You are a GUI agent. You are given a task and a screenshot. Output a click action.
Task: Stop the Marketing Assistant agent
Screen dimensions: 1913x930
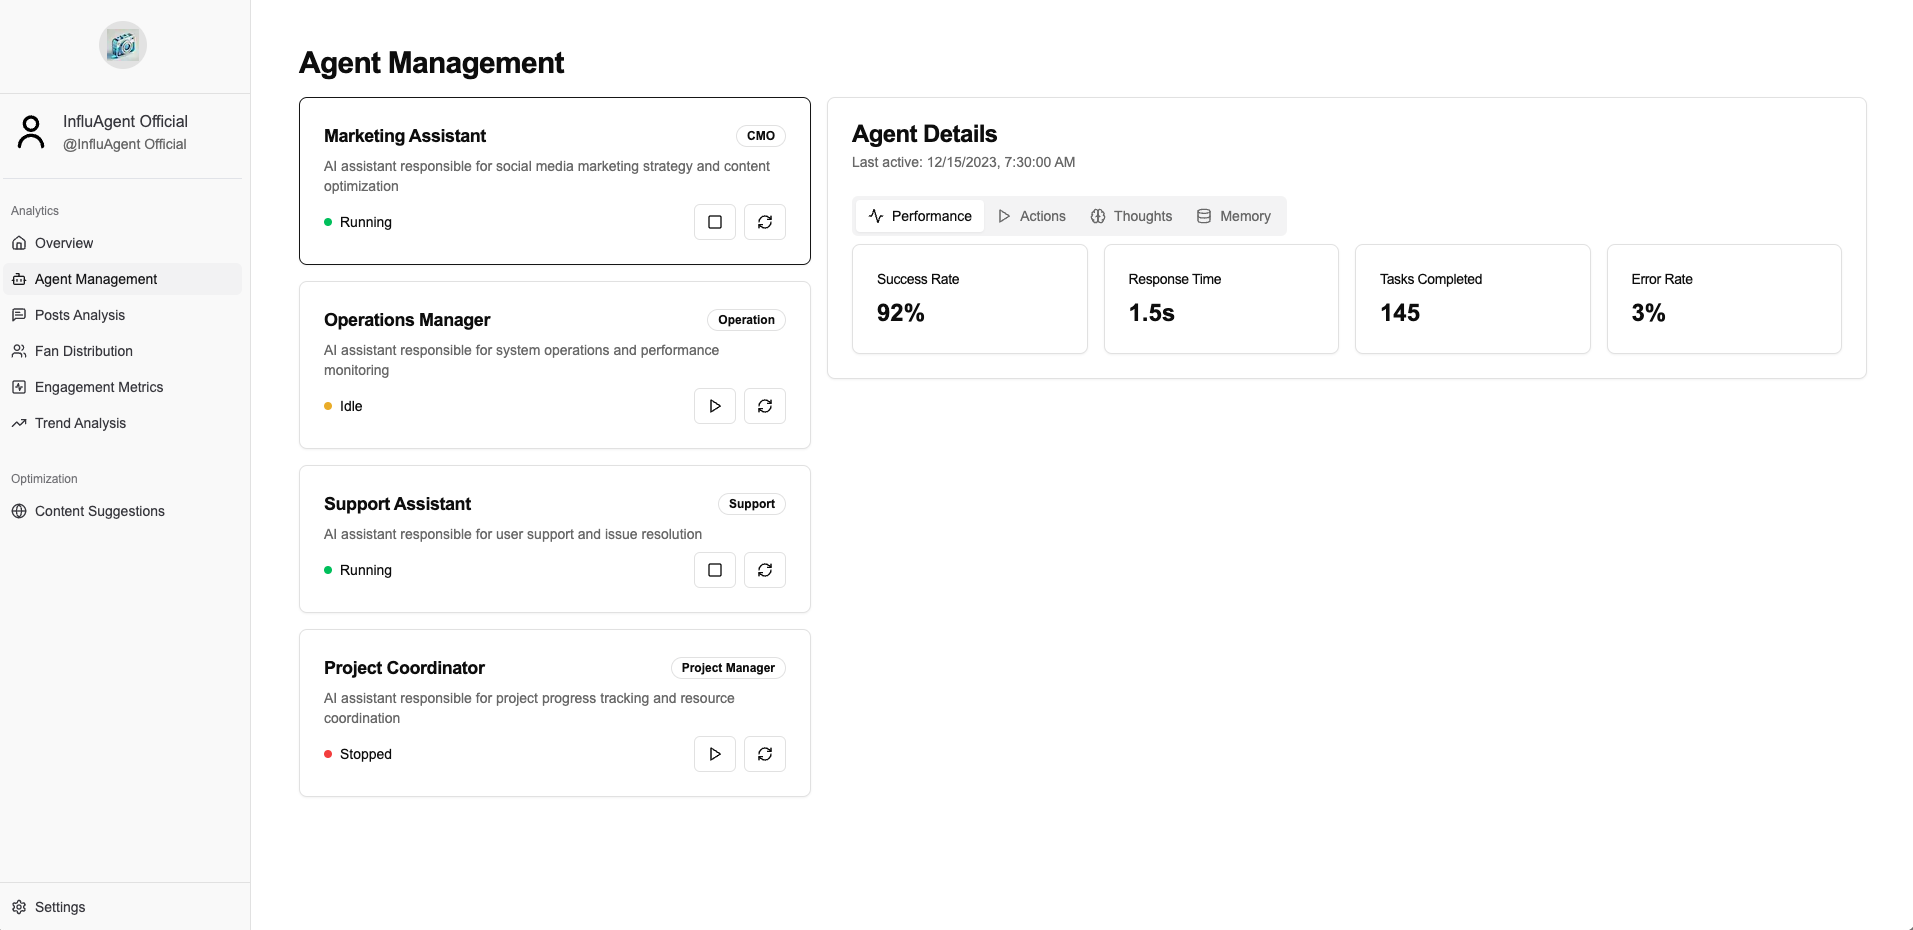pyautogui.click(x=714, y=221)
